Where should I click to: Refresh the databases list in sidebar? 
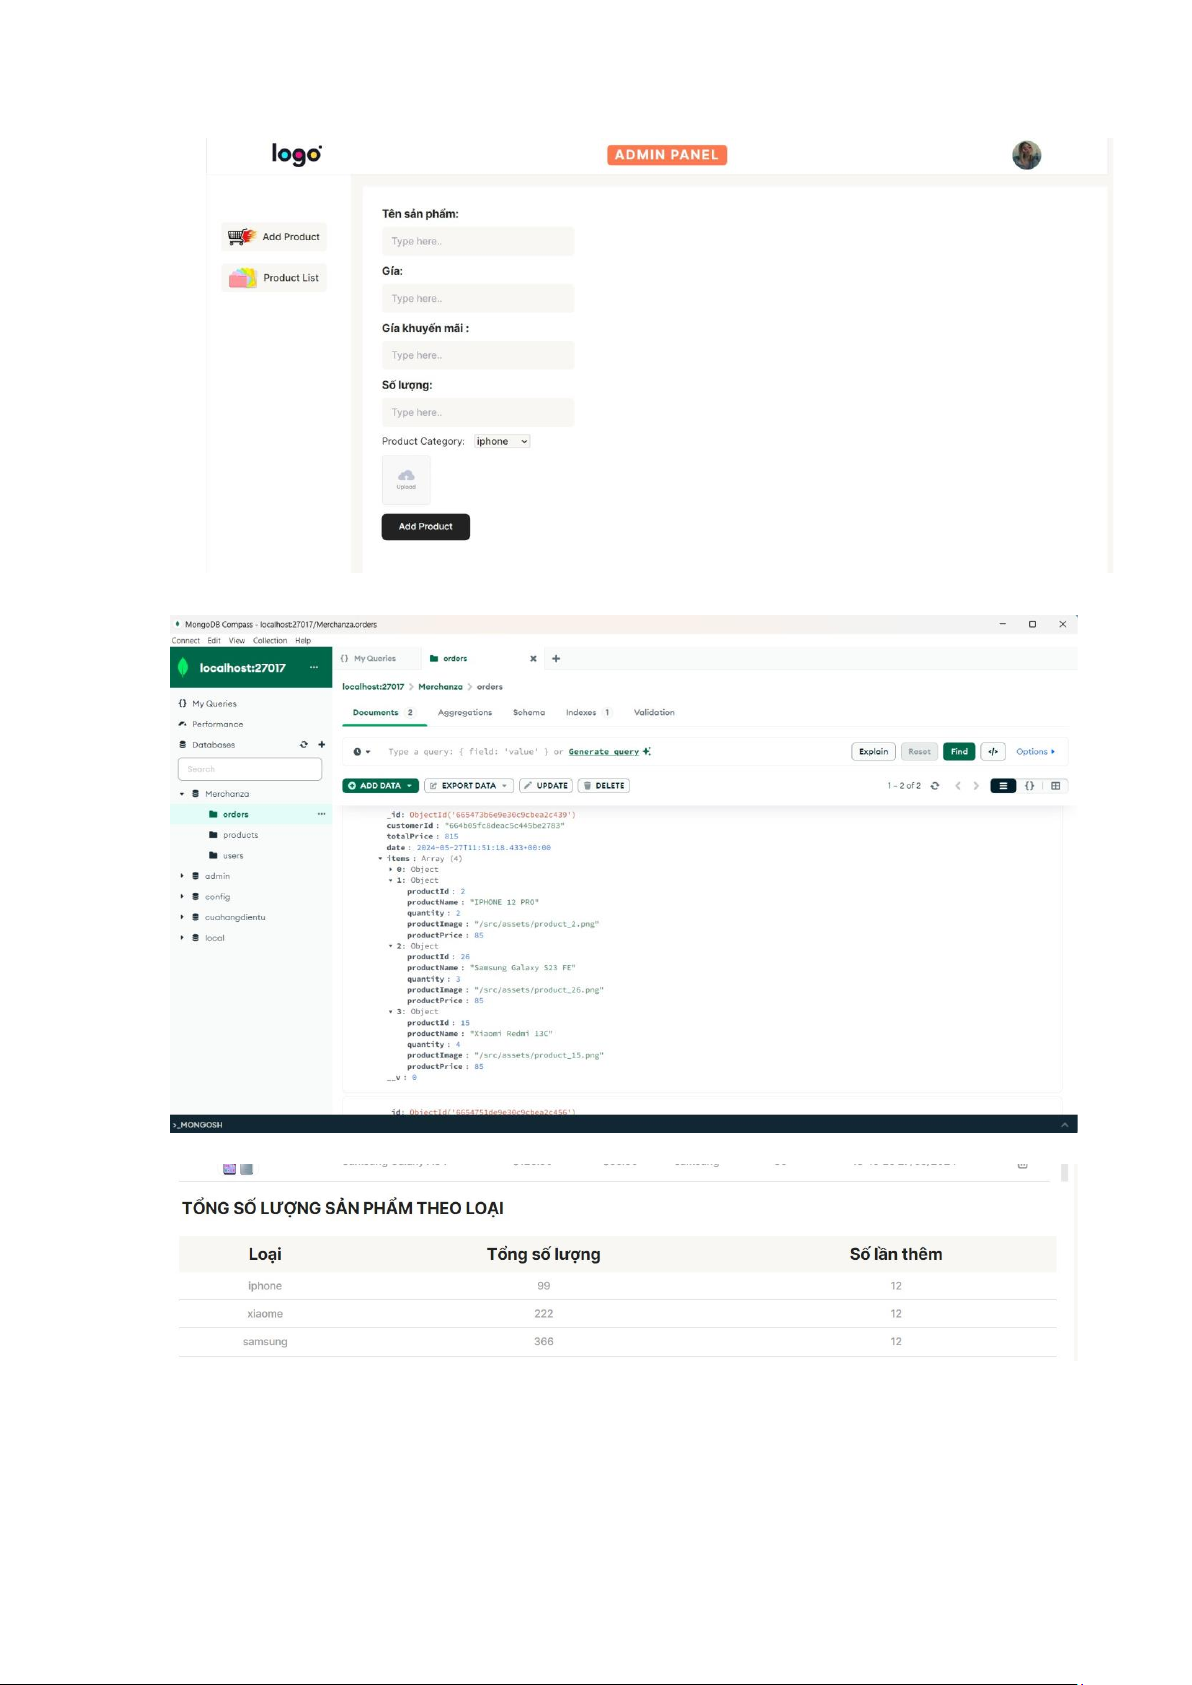pyautogui.click(x=304, y=745)
